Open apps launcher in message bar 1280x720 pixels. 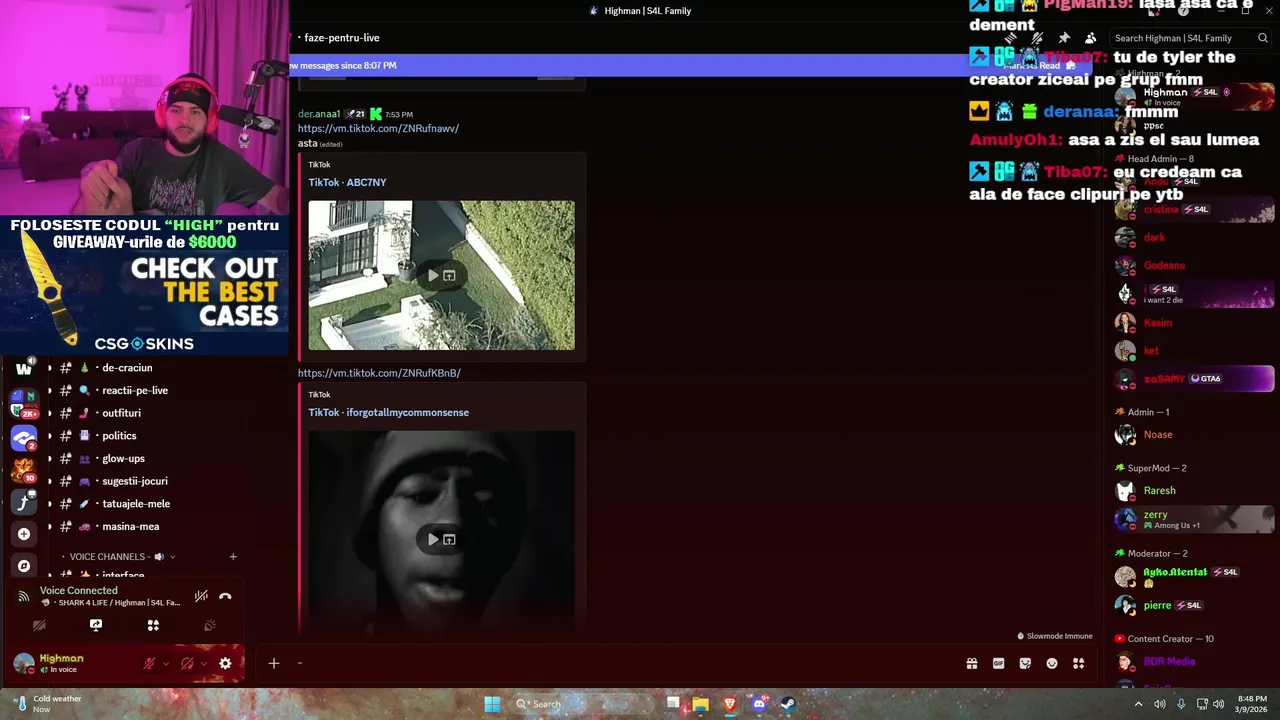pyautogui.click(x=1078, y=663)
